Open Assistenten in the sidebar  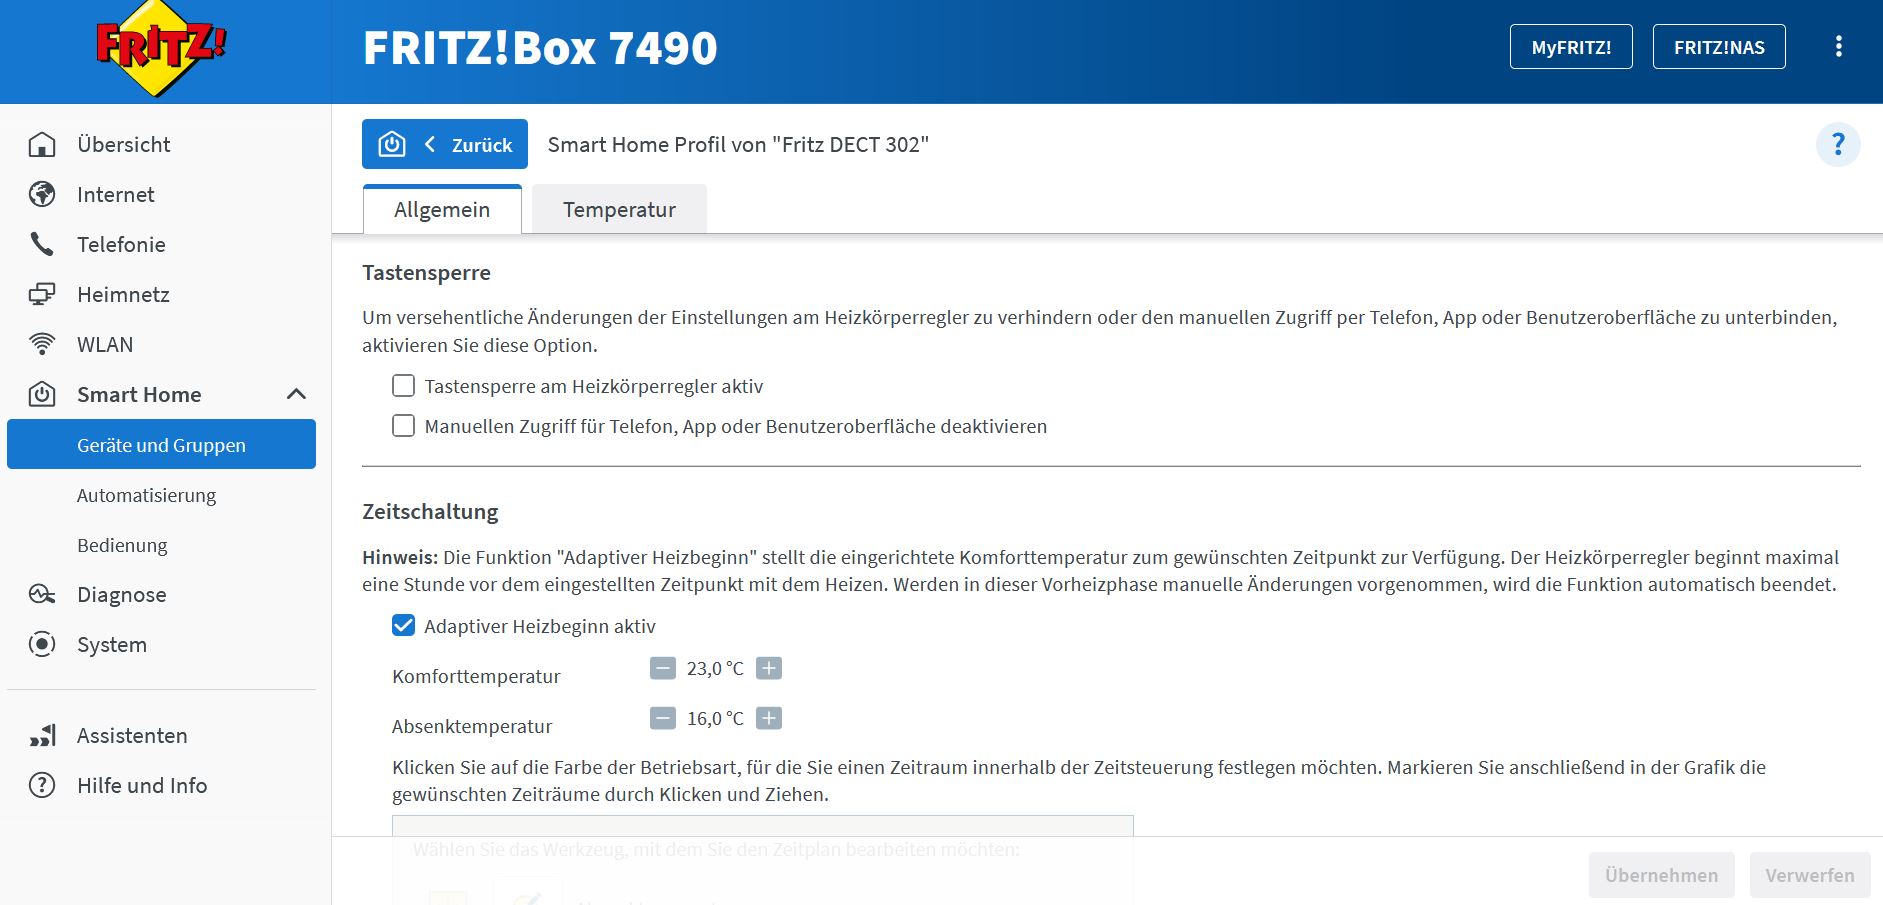pos(132,736)
